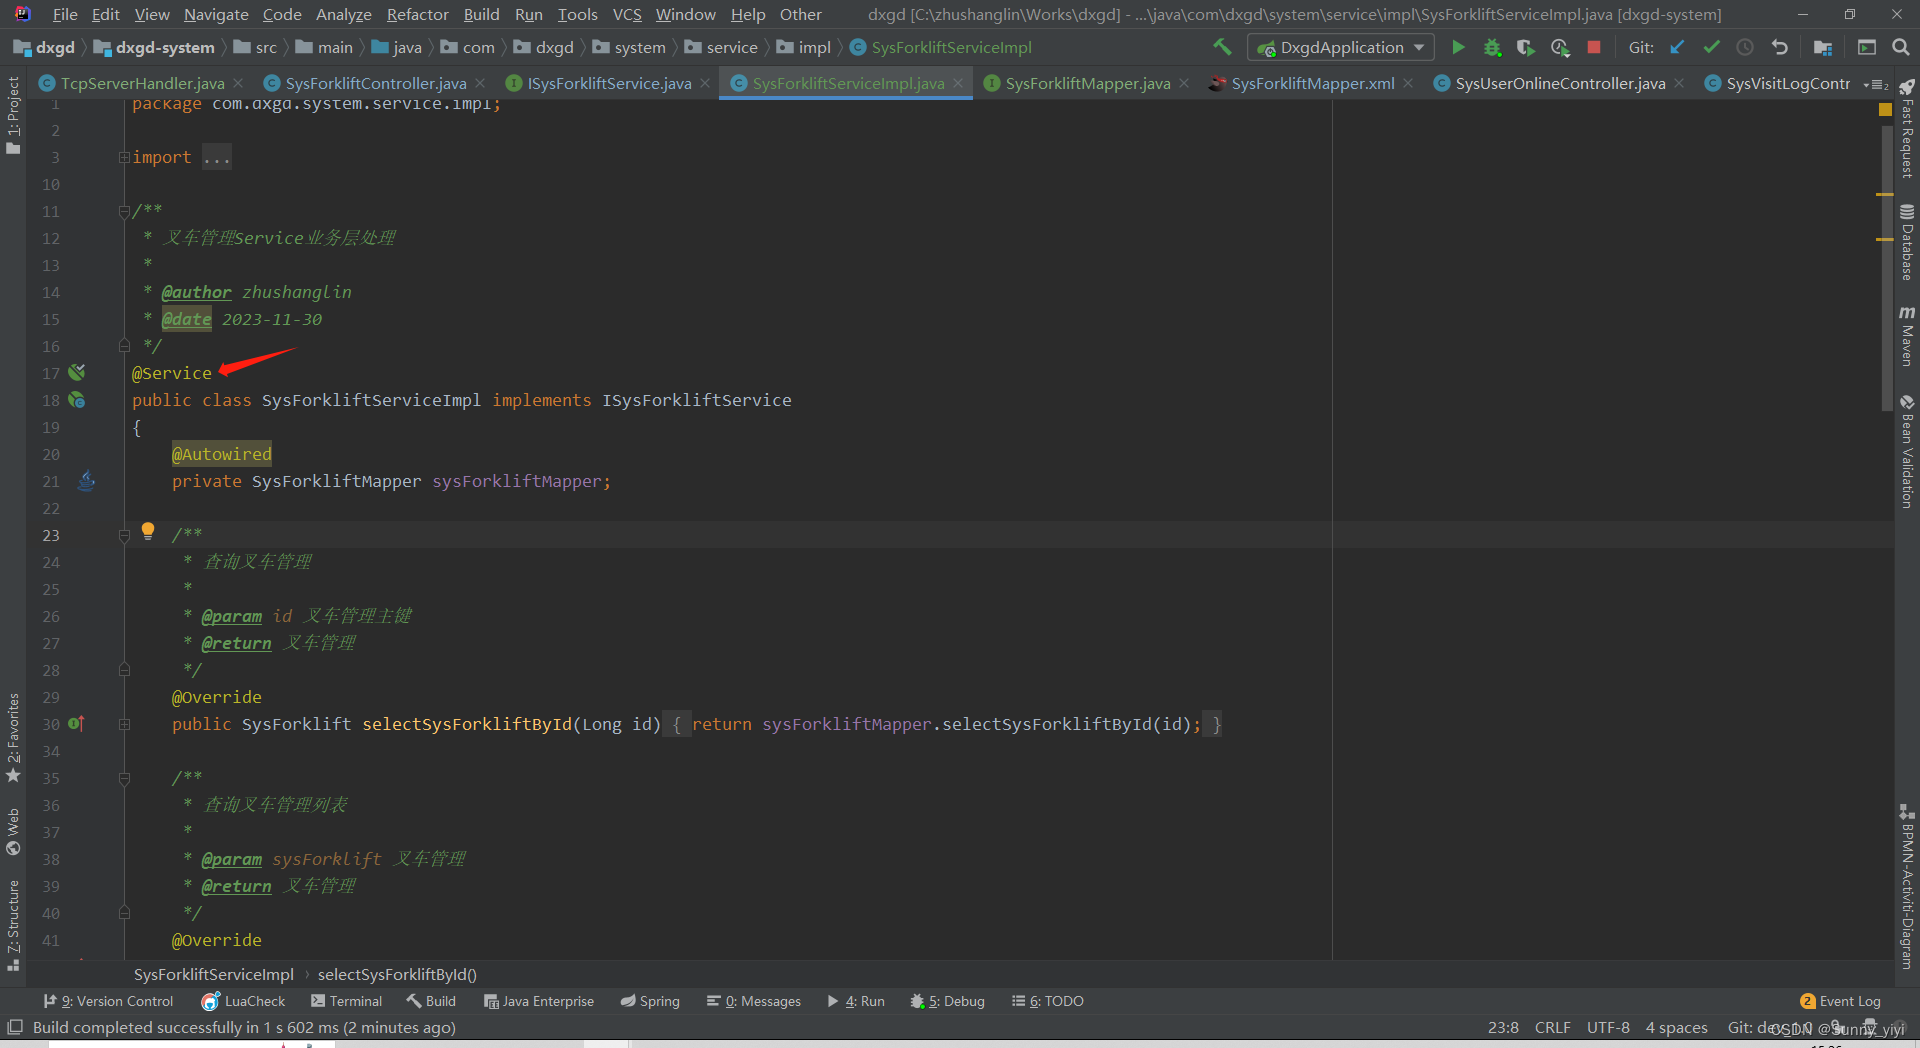The width and height of the screenshot is (1920, 1048).
Task: Commit changes with Git green checkmark
Action: pyautogui.click(x=1711, y=47)
